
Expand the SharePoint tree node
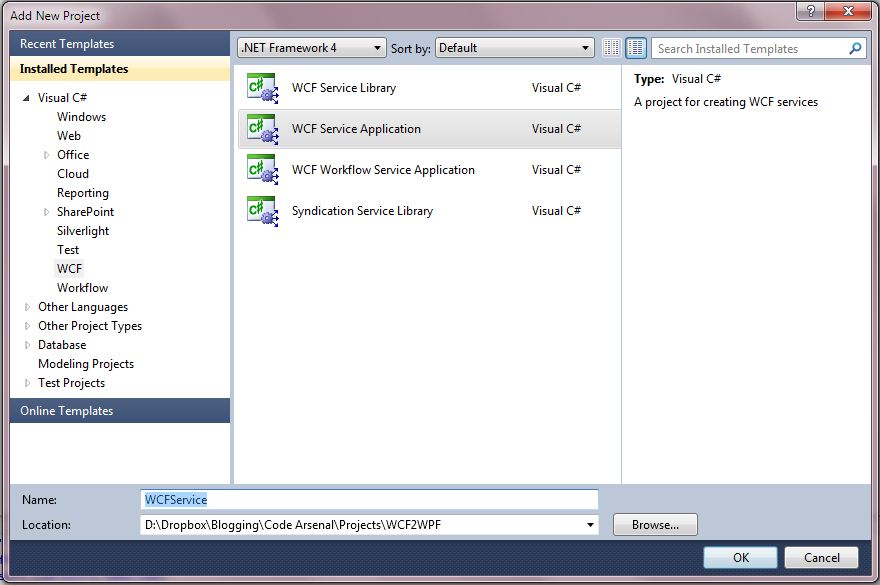pyautogui.click(x=47, y=212)
